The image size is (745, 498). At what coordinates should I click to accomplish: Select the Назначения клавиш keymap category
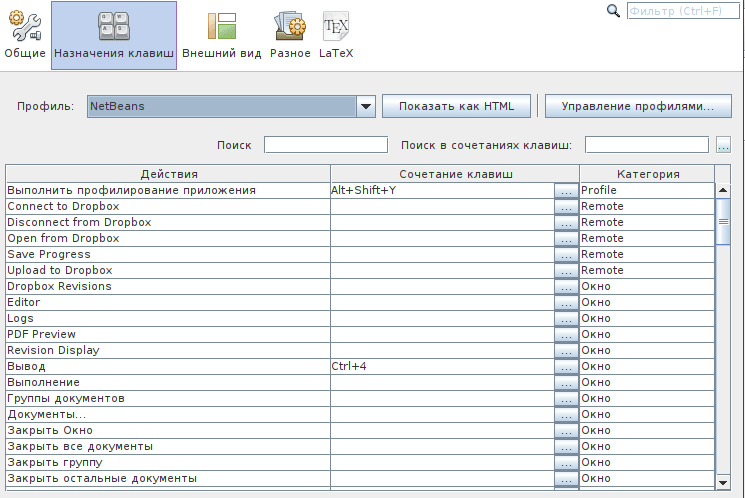[x=114, y=35]
